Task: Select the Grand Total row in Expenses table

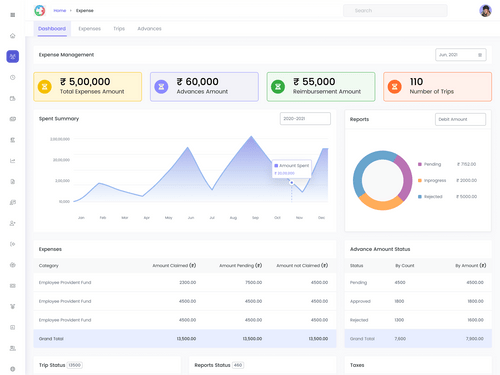Action: [x=185, y=339]
